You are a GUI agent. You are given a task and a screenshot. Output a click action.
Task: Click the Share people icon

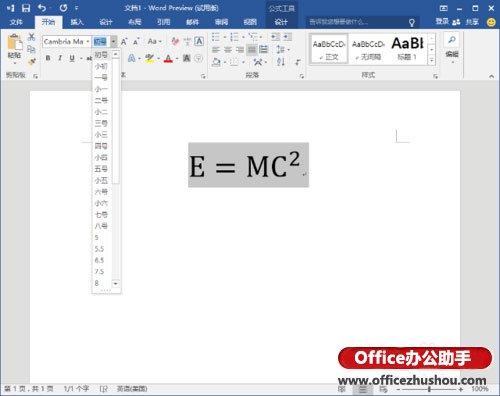click(x=456, y=22)
